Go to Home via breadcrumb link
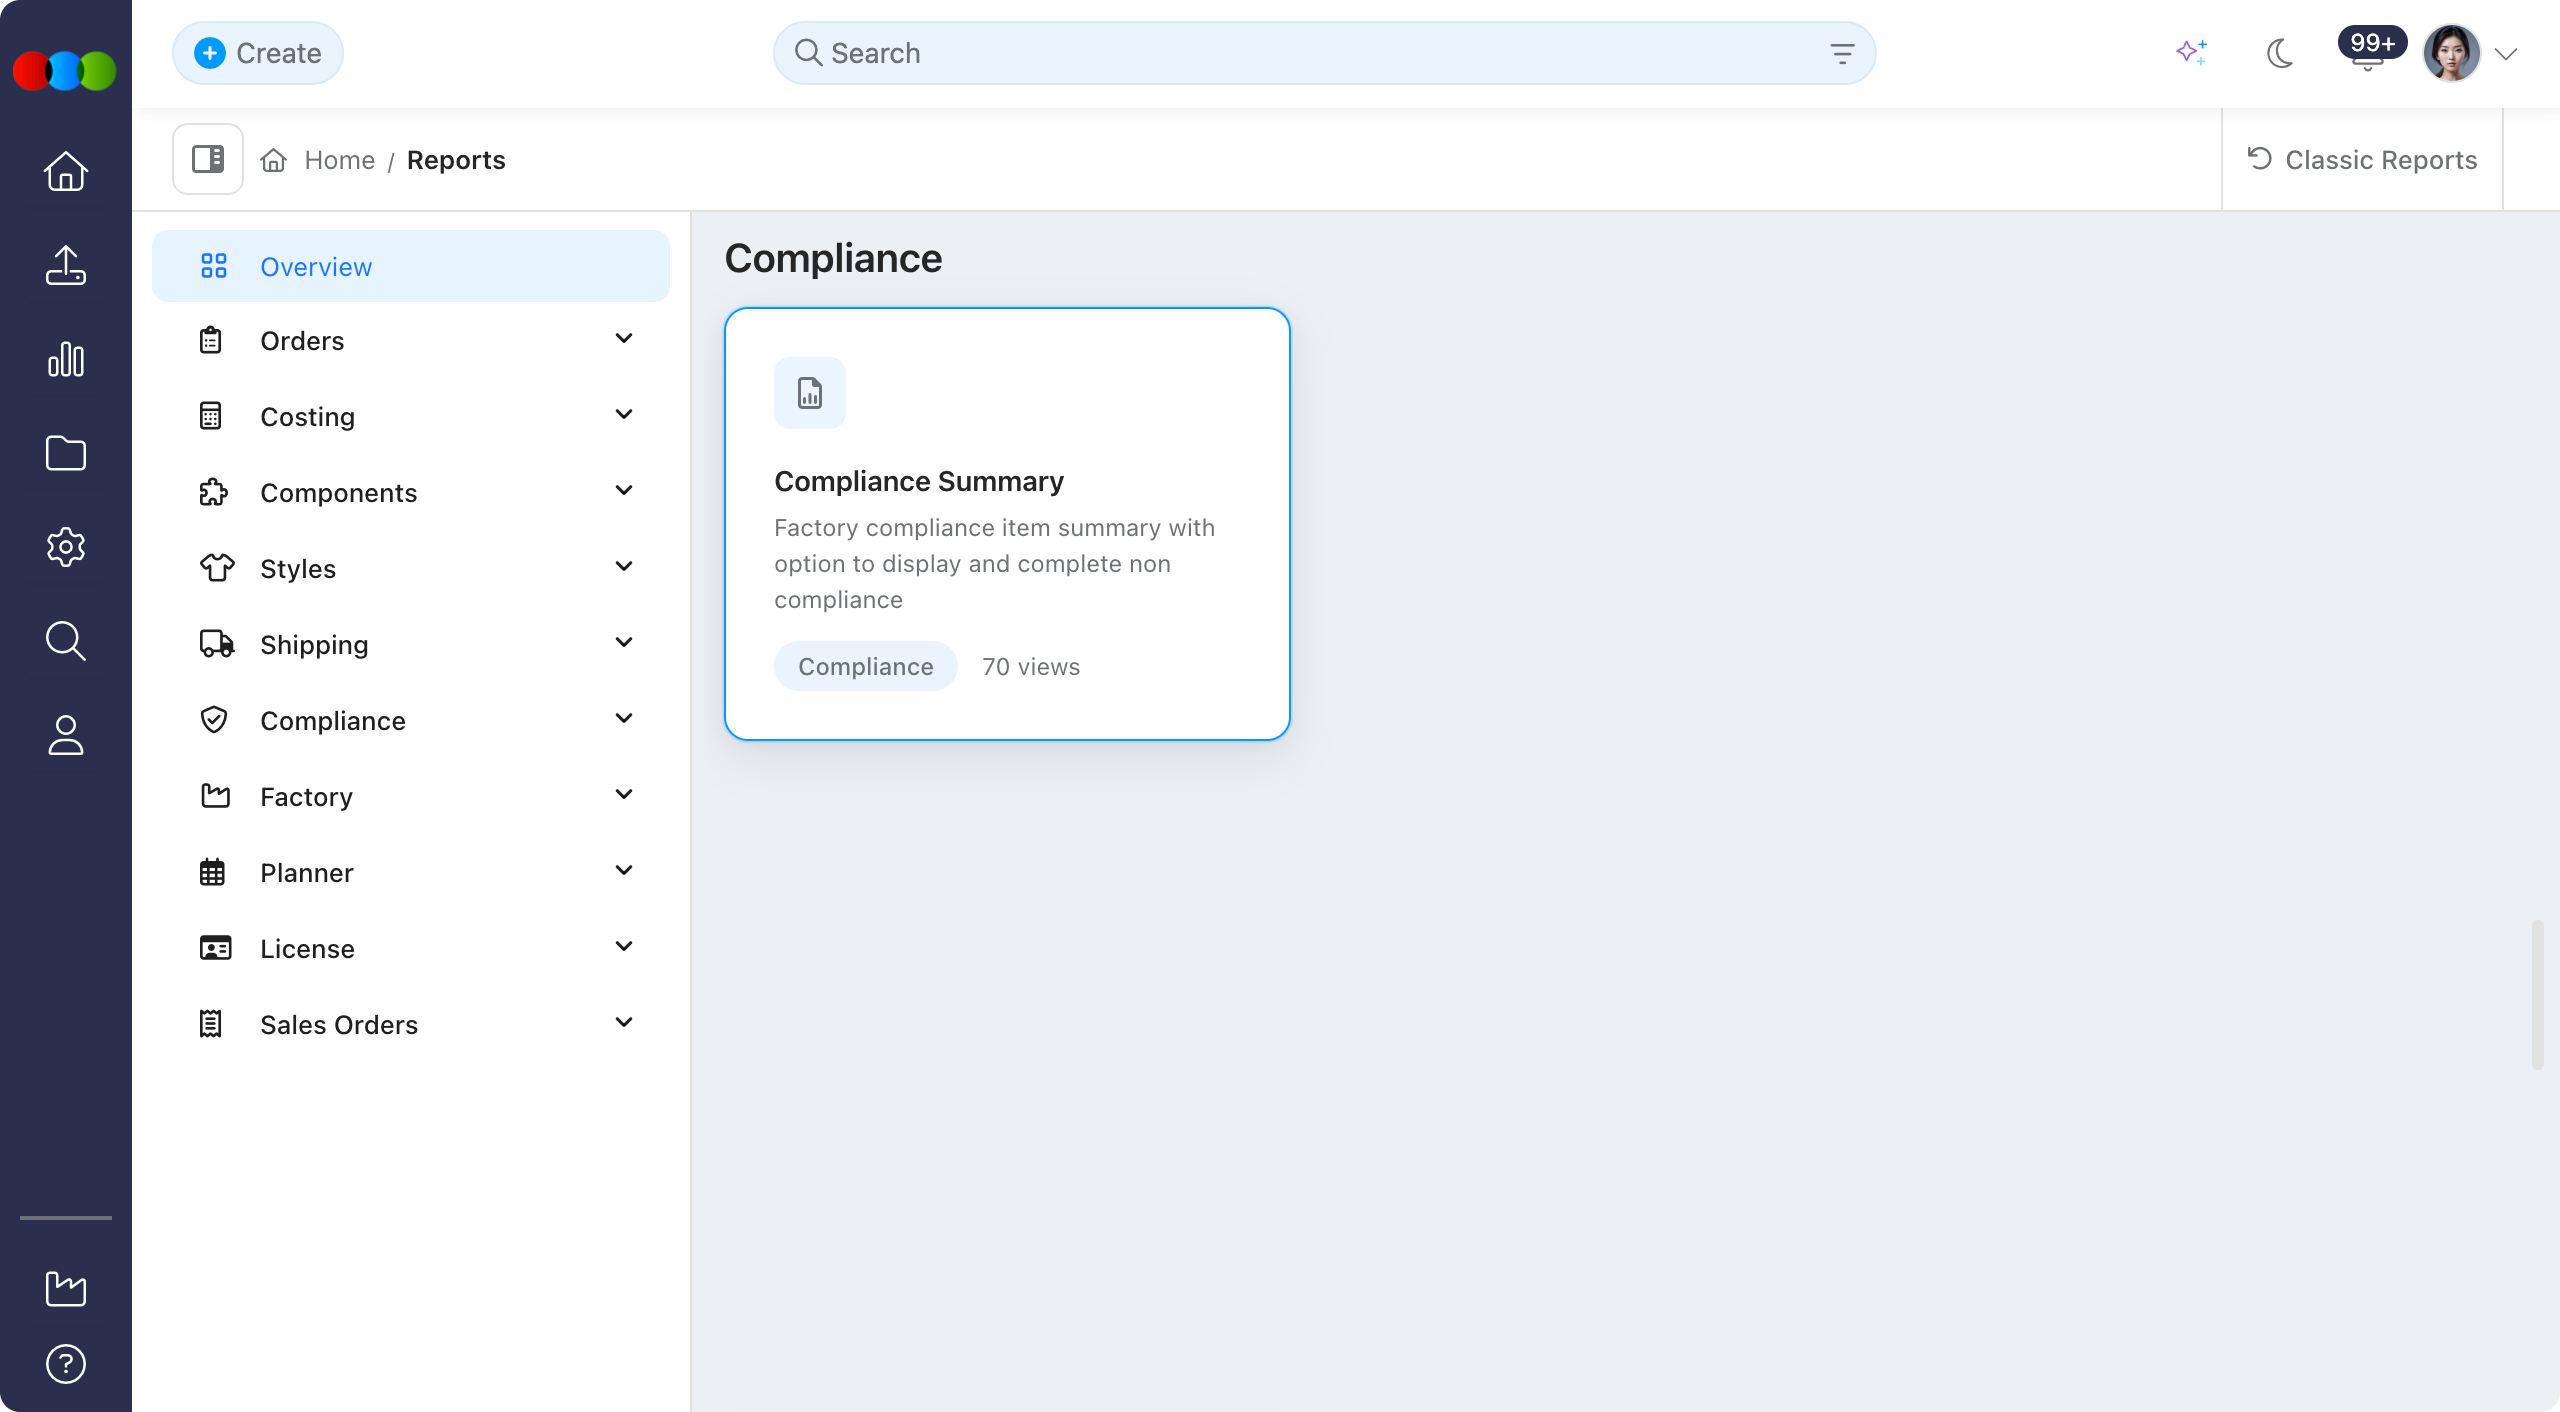Image resolution: width=2560 pixels, height=1412 pixels. (340, 160)
